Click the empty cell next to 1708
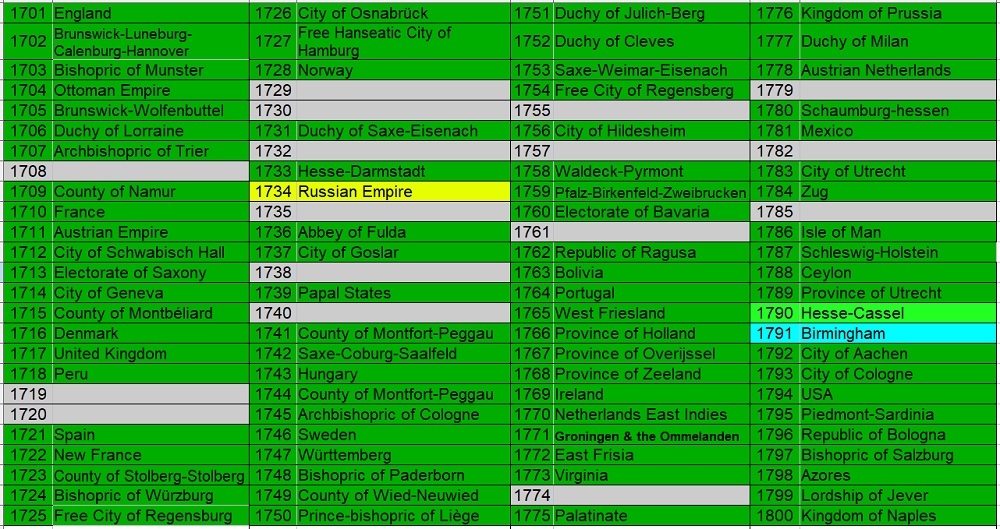Screen dimensions: 1000x529 [151, 171]
